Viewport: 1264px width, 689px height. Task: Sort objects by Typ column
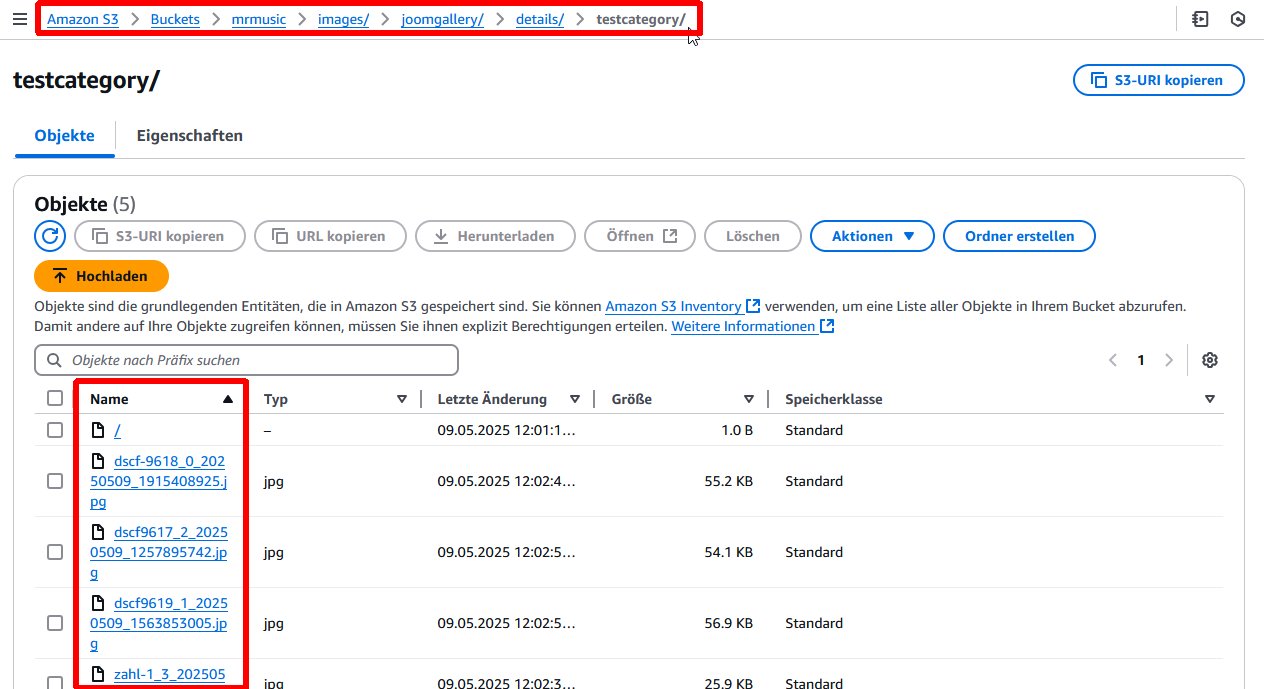coord(402,399)
